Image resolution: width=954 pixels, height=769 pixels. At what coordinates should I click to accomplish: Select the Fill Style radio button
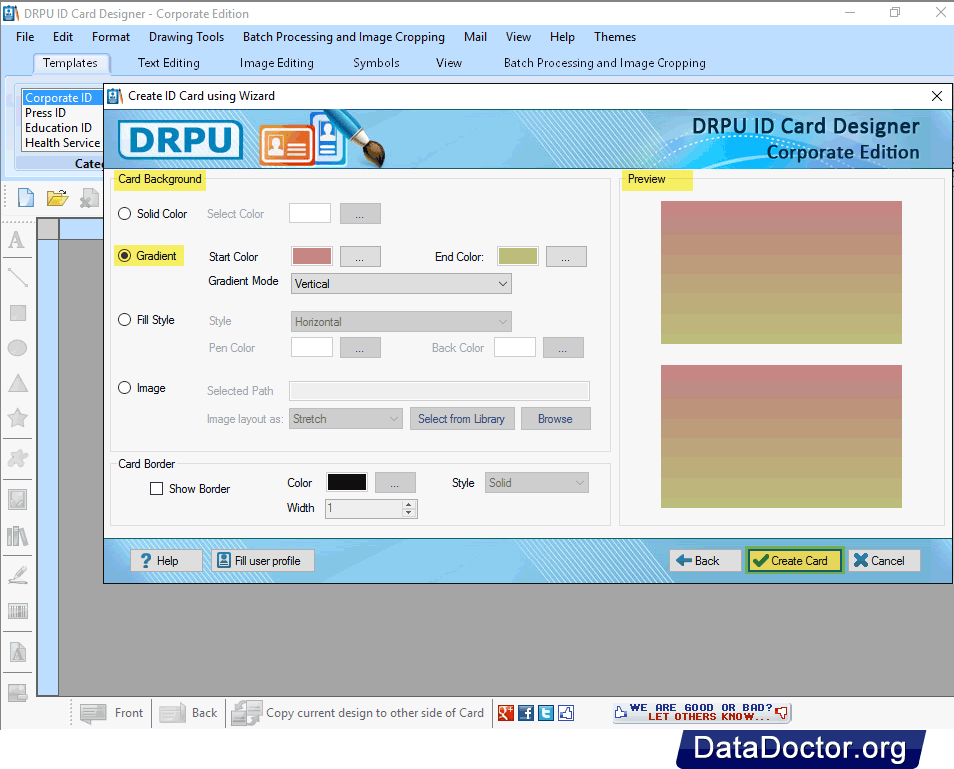125,319
